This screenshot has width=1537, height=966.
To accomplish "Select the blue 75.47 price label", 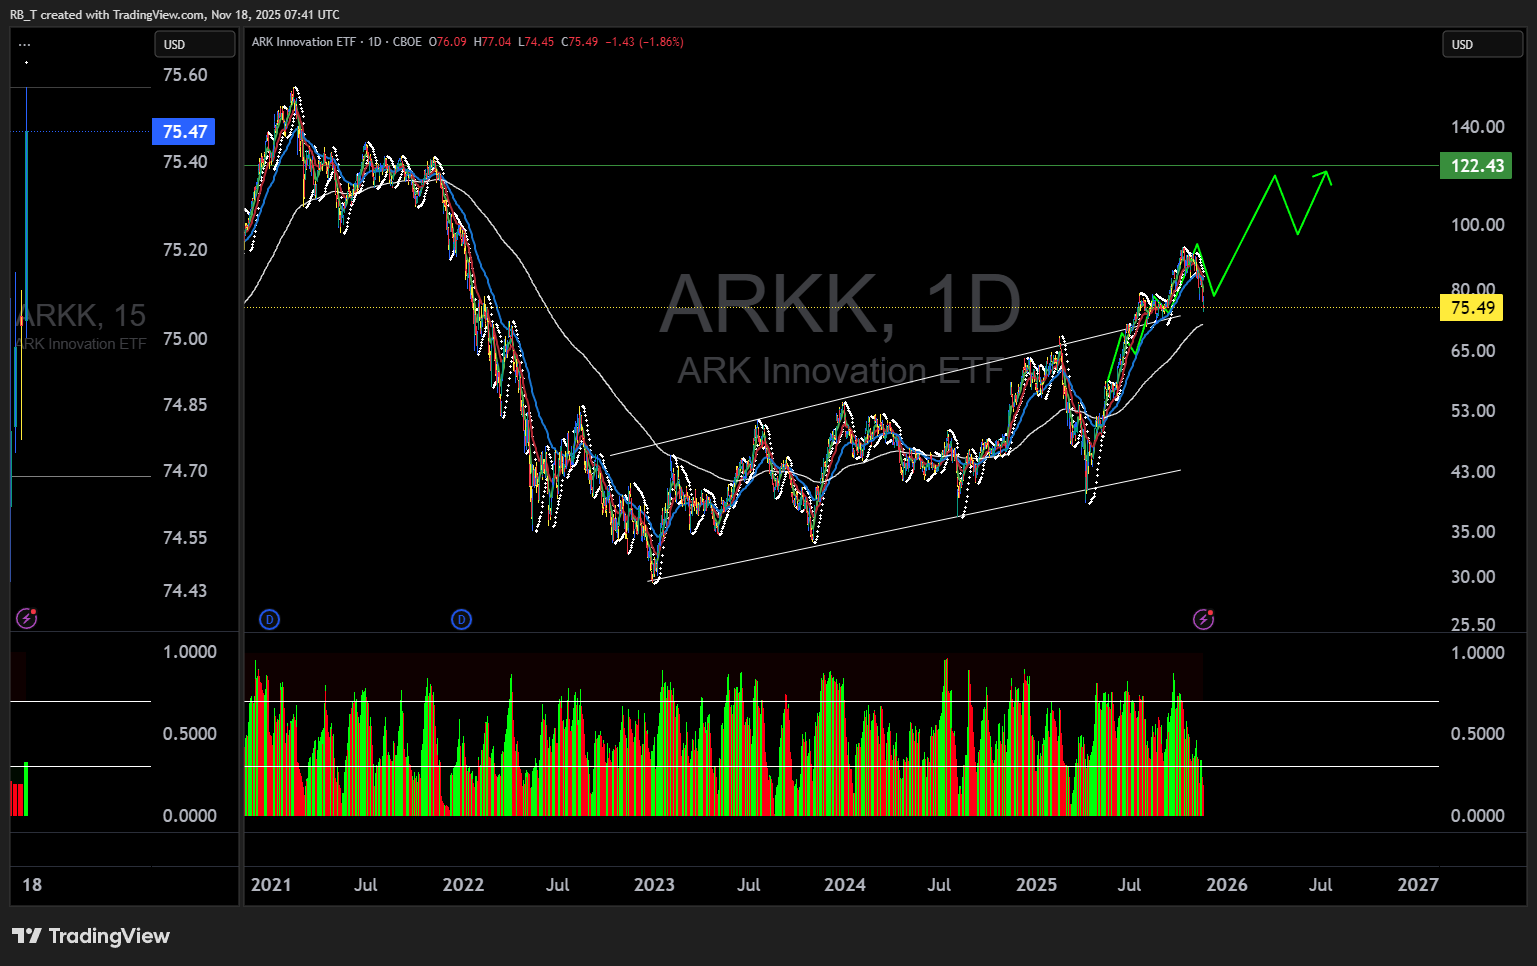I will click(184, 132).
